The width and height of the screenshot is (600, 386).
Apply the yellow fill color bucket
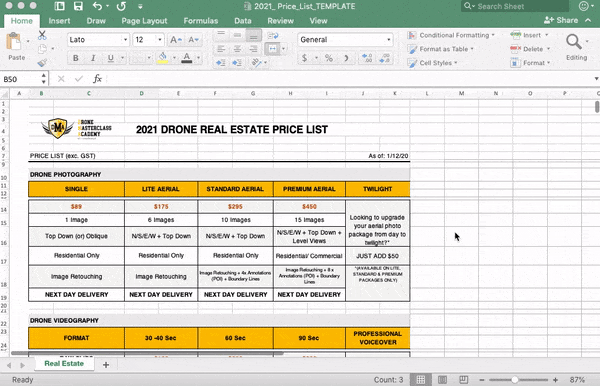click(x=163, y=58)
